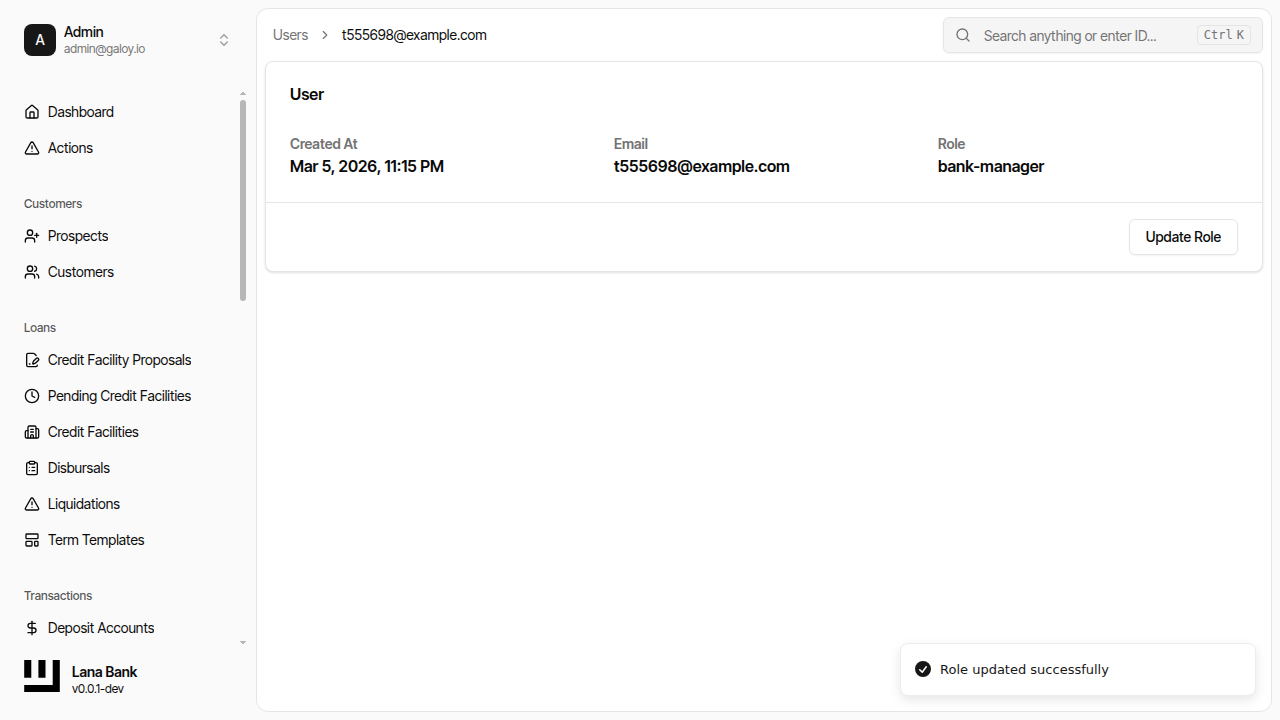Click the Dashboard home icon
1280x720 pixels.
coord(32,112)
